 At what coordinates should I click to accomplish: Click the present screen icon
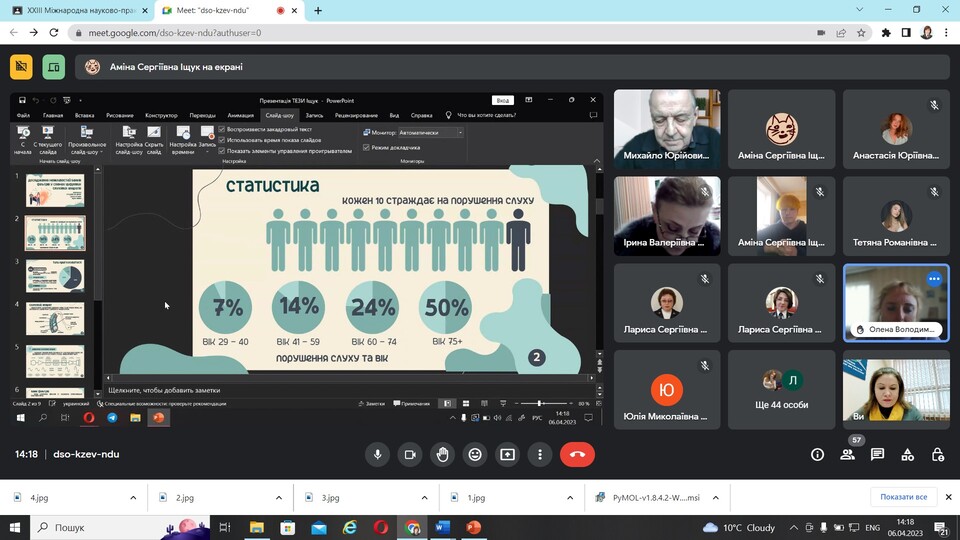point(507,454)
